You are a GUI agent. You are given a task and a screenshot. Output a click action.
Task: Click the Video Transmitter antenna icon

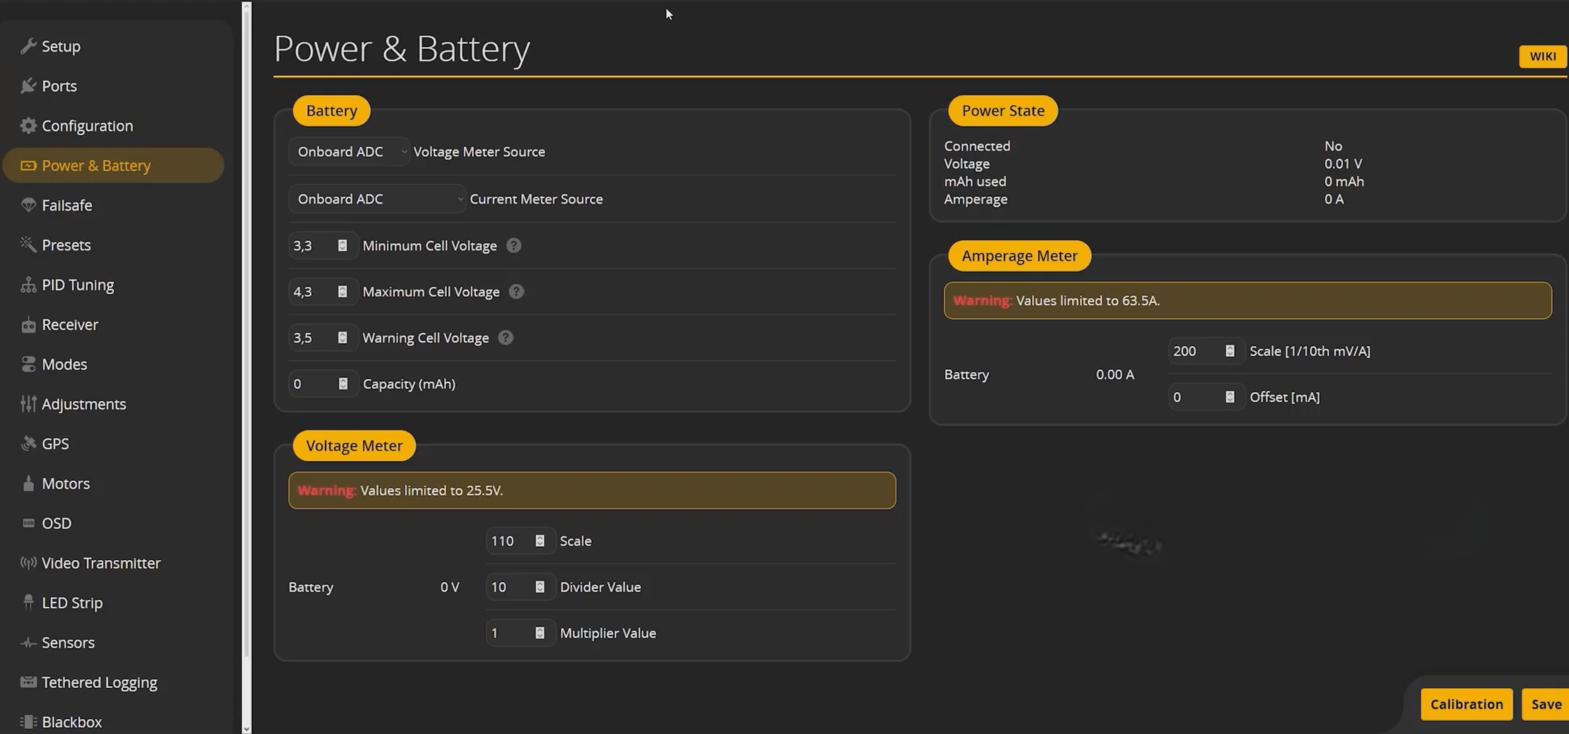coord(28,563)
